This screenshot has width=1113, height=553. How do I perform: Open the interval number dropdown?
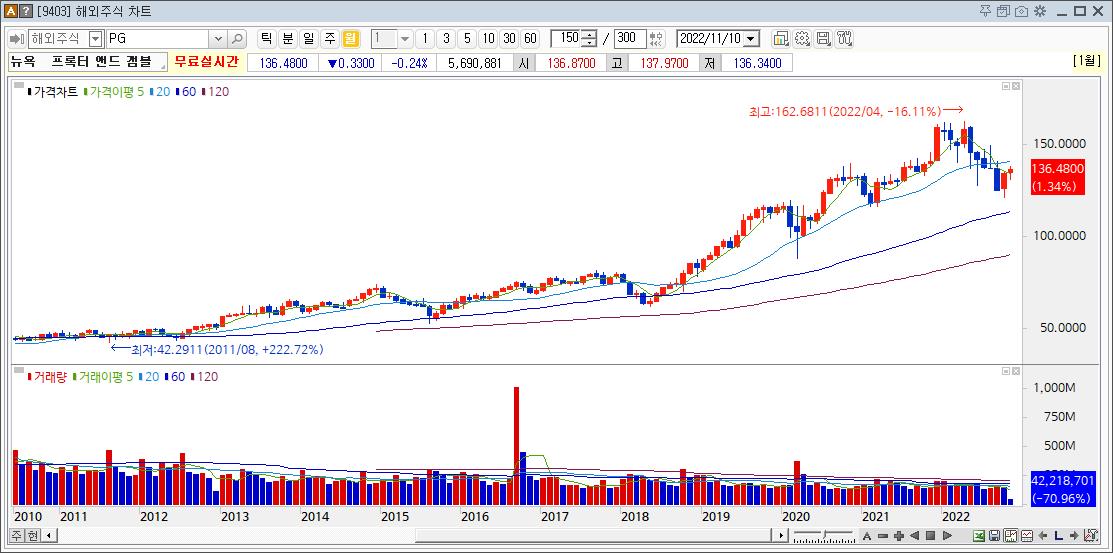point(405,38)
